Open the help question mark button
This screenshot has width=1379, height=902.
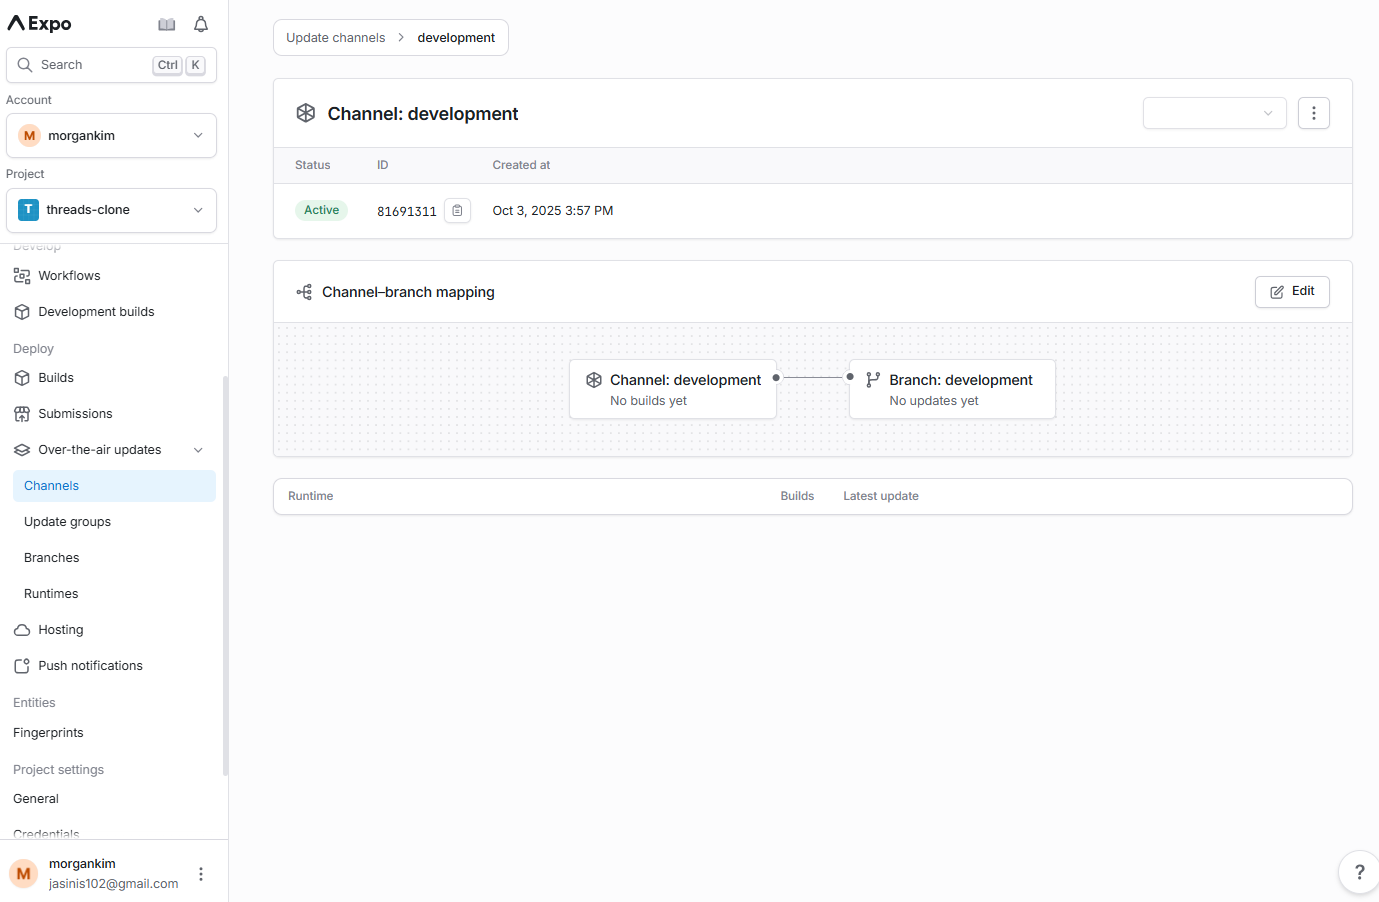[x=1359, y=872]
